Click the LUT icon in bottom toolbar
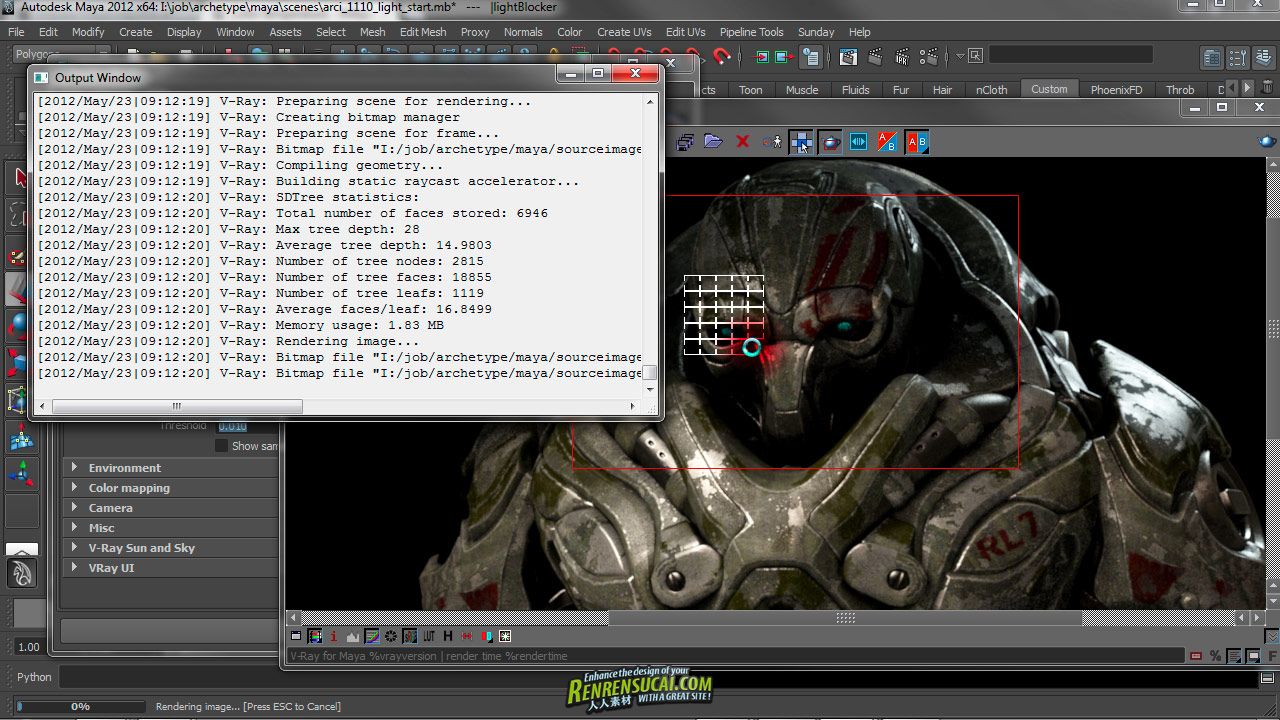 point(429,636)
